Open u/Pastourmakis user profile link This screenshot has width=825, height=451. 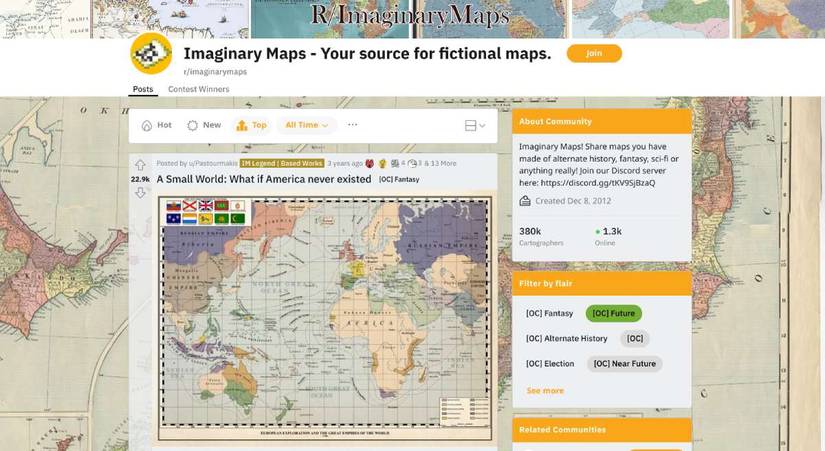[x=213, y=163]
